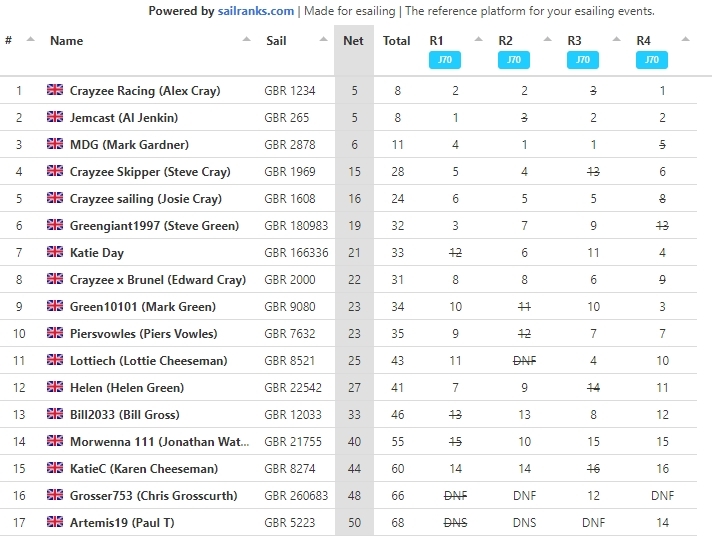This screenshot has height=552, width=712.
Task: Click the J70 badge under R3
Action: click(x=583, y=60)
